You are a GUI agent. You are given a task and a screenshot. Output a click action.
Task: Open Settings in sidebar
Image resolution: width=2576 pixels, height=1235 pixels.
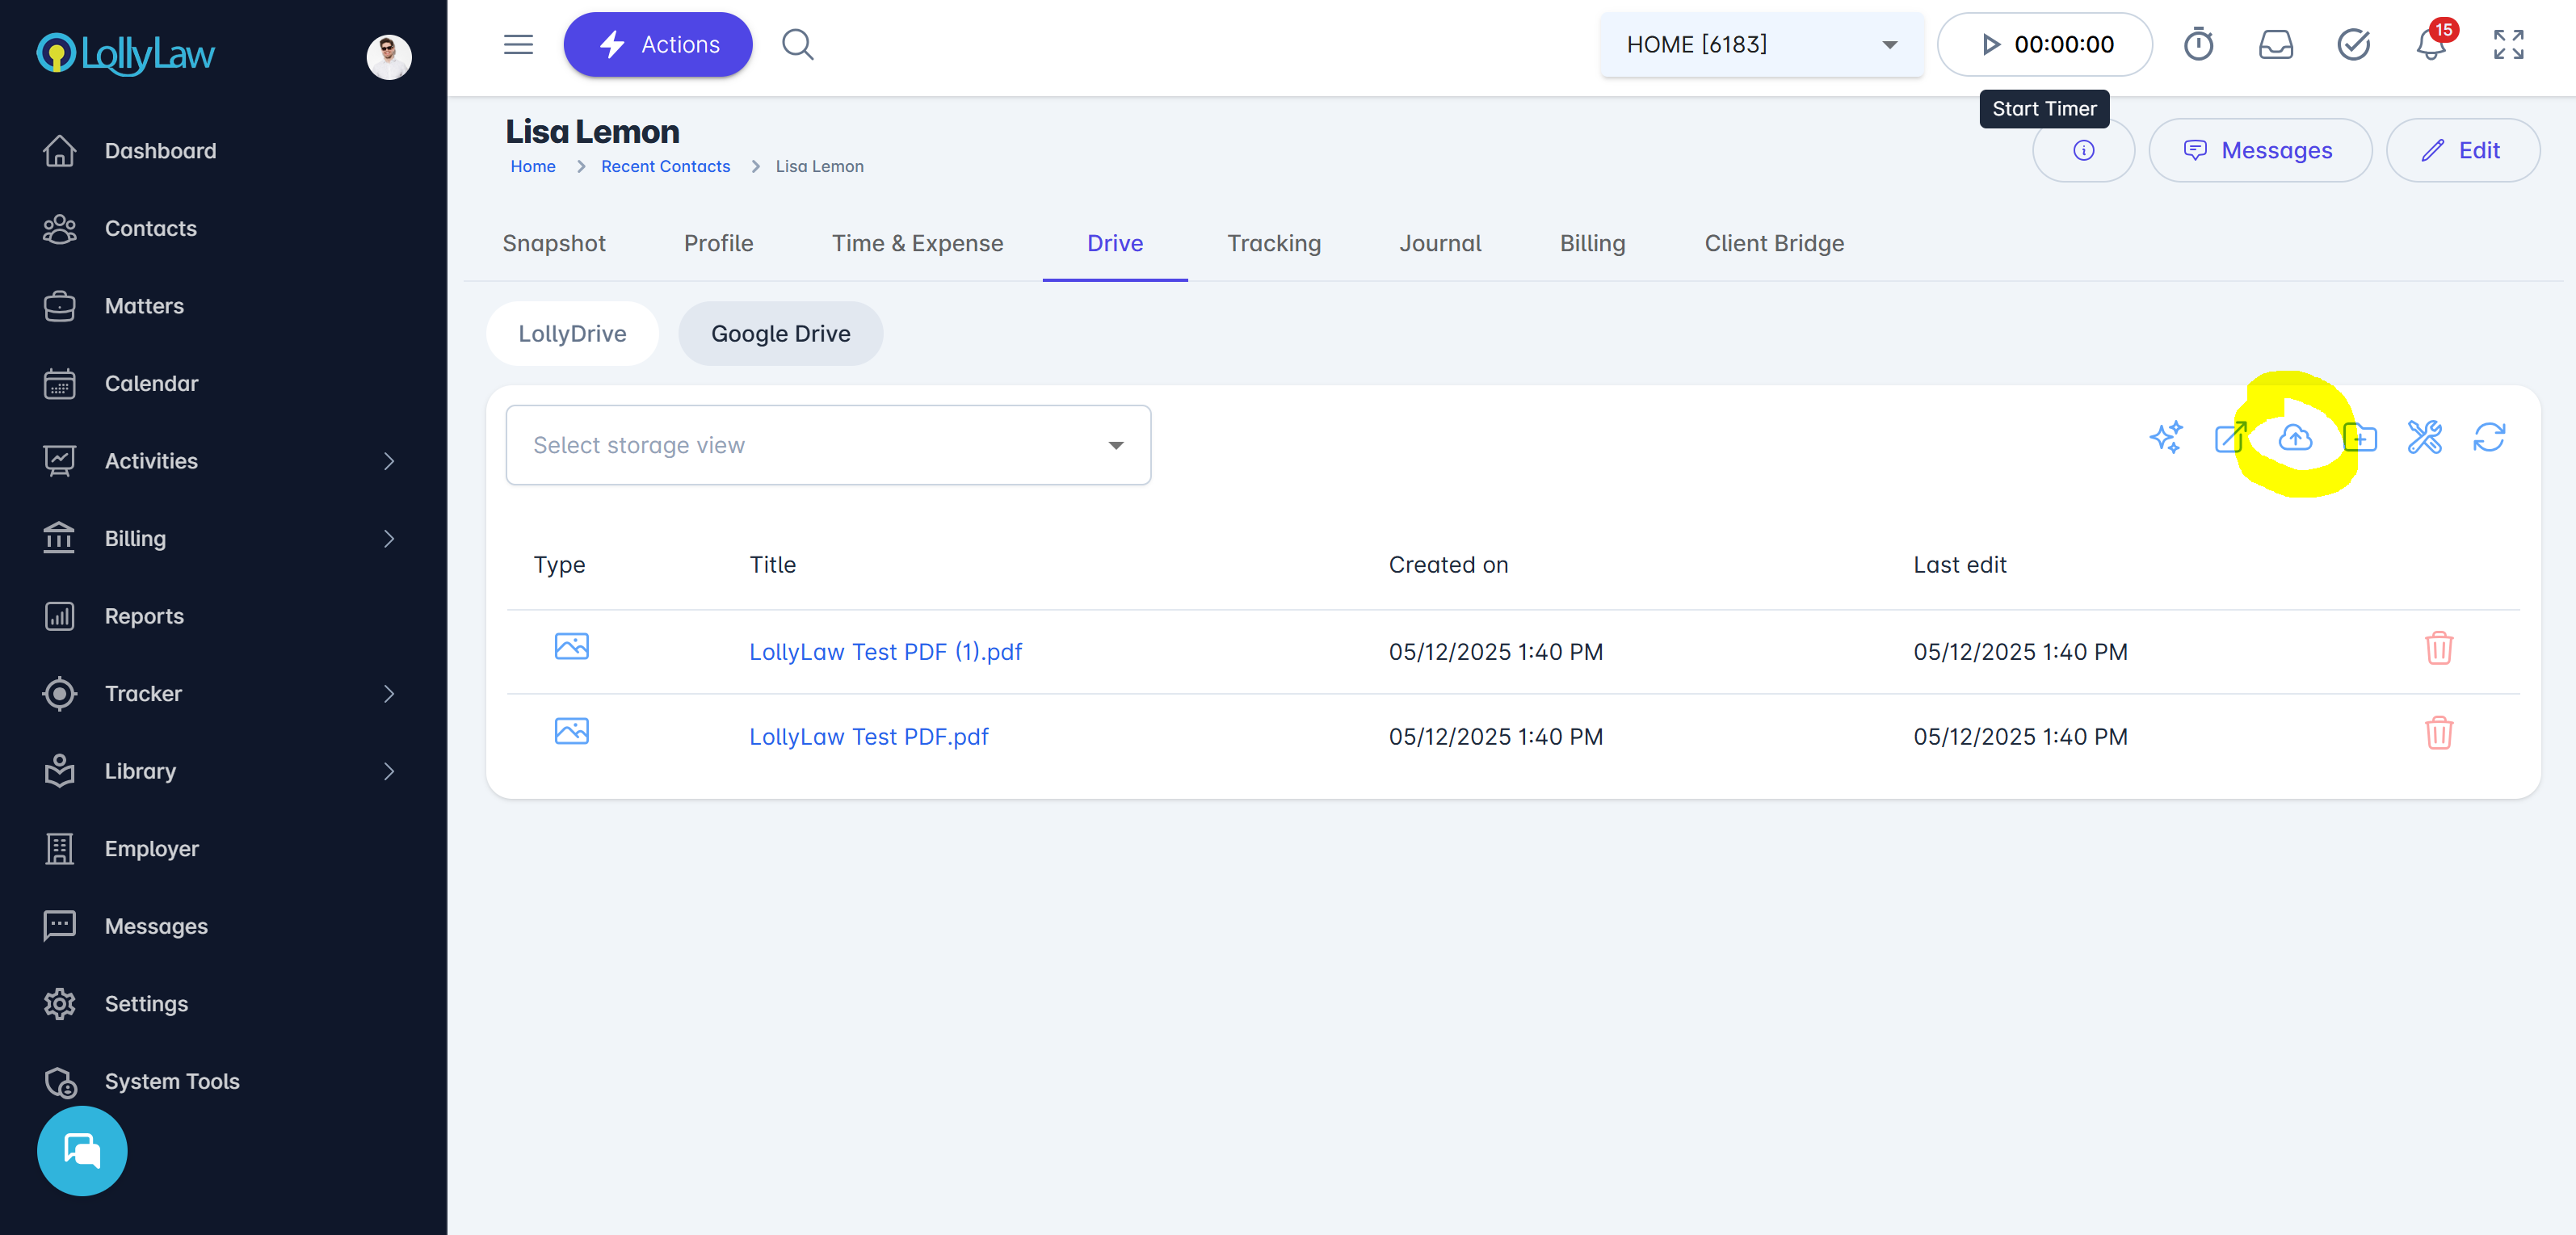(x=146, y=1004)
